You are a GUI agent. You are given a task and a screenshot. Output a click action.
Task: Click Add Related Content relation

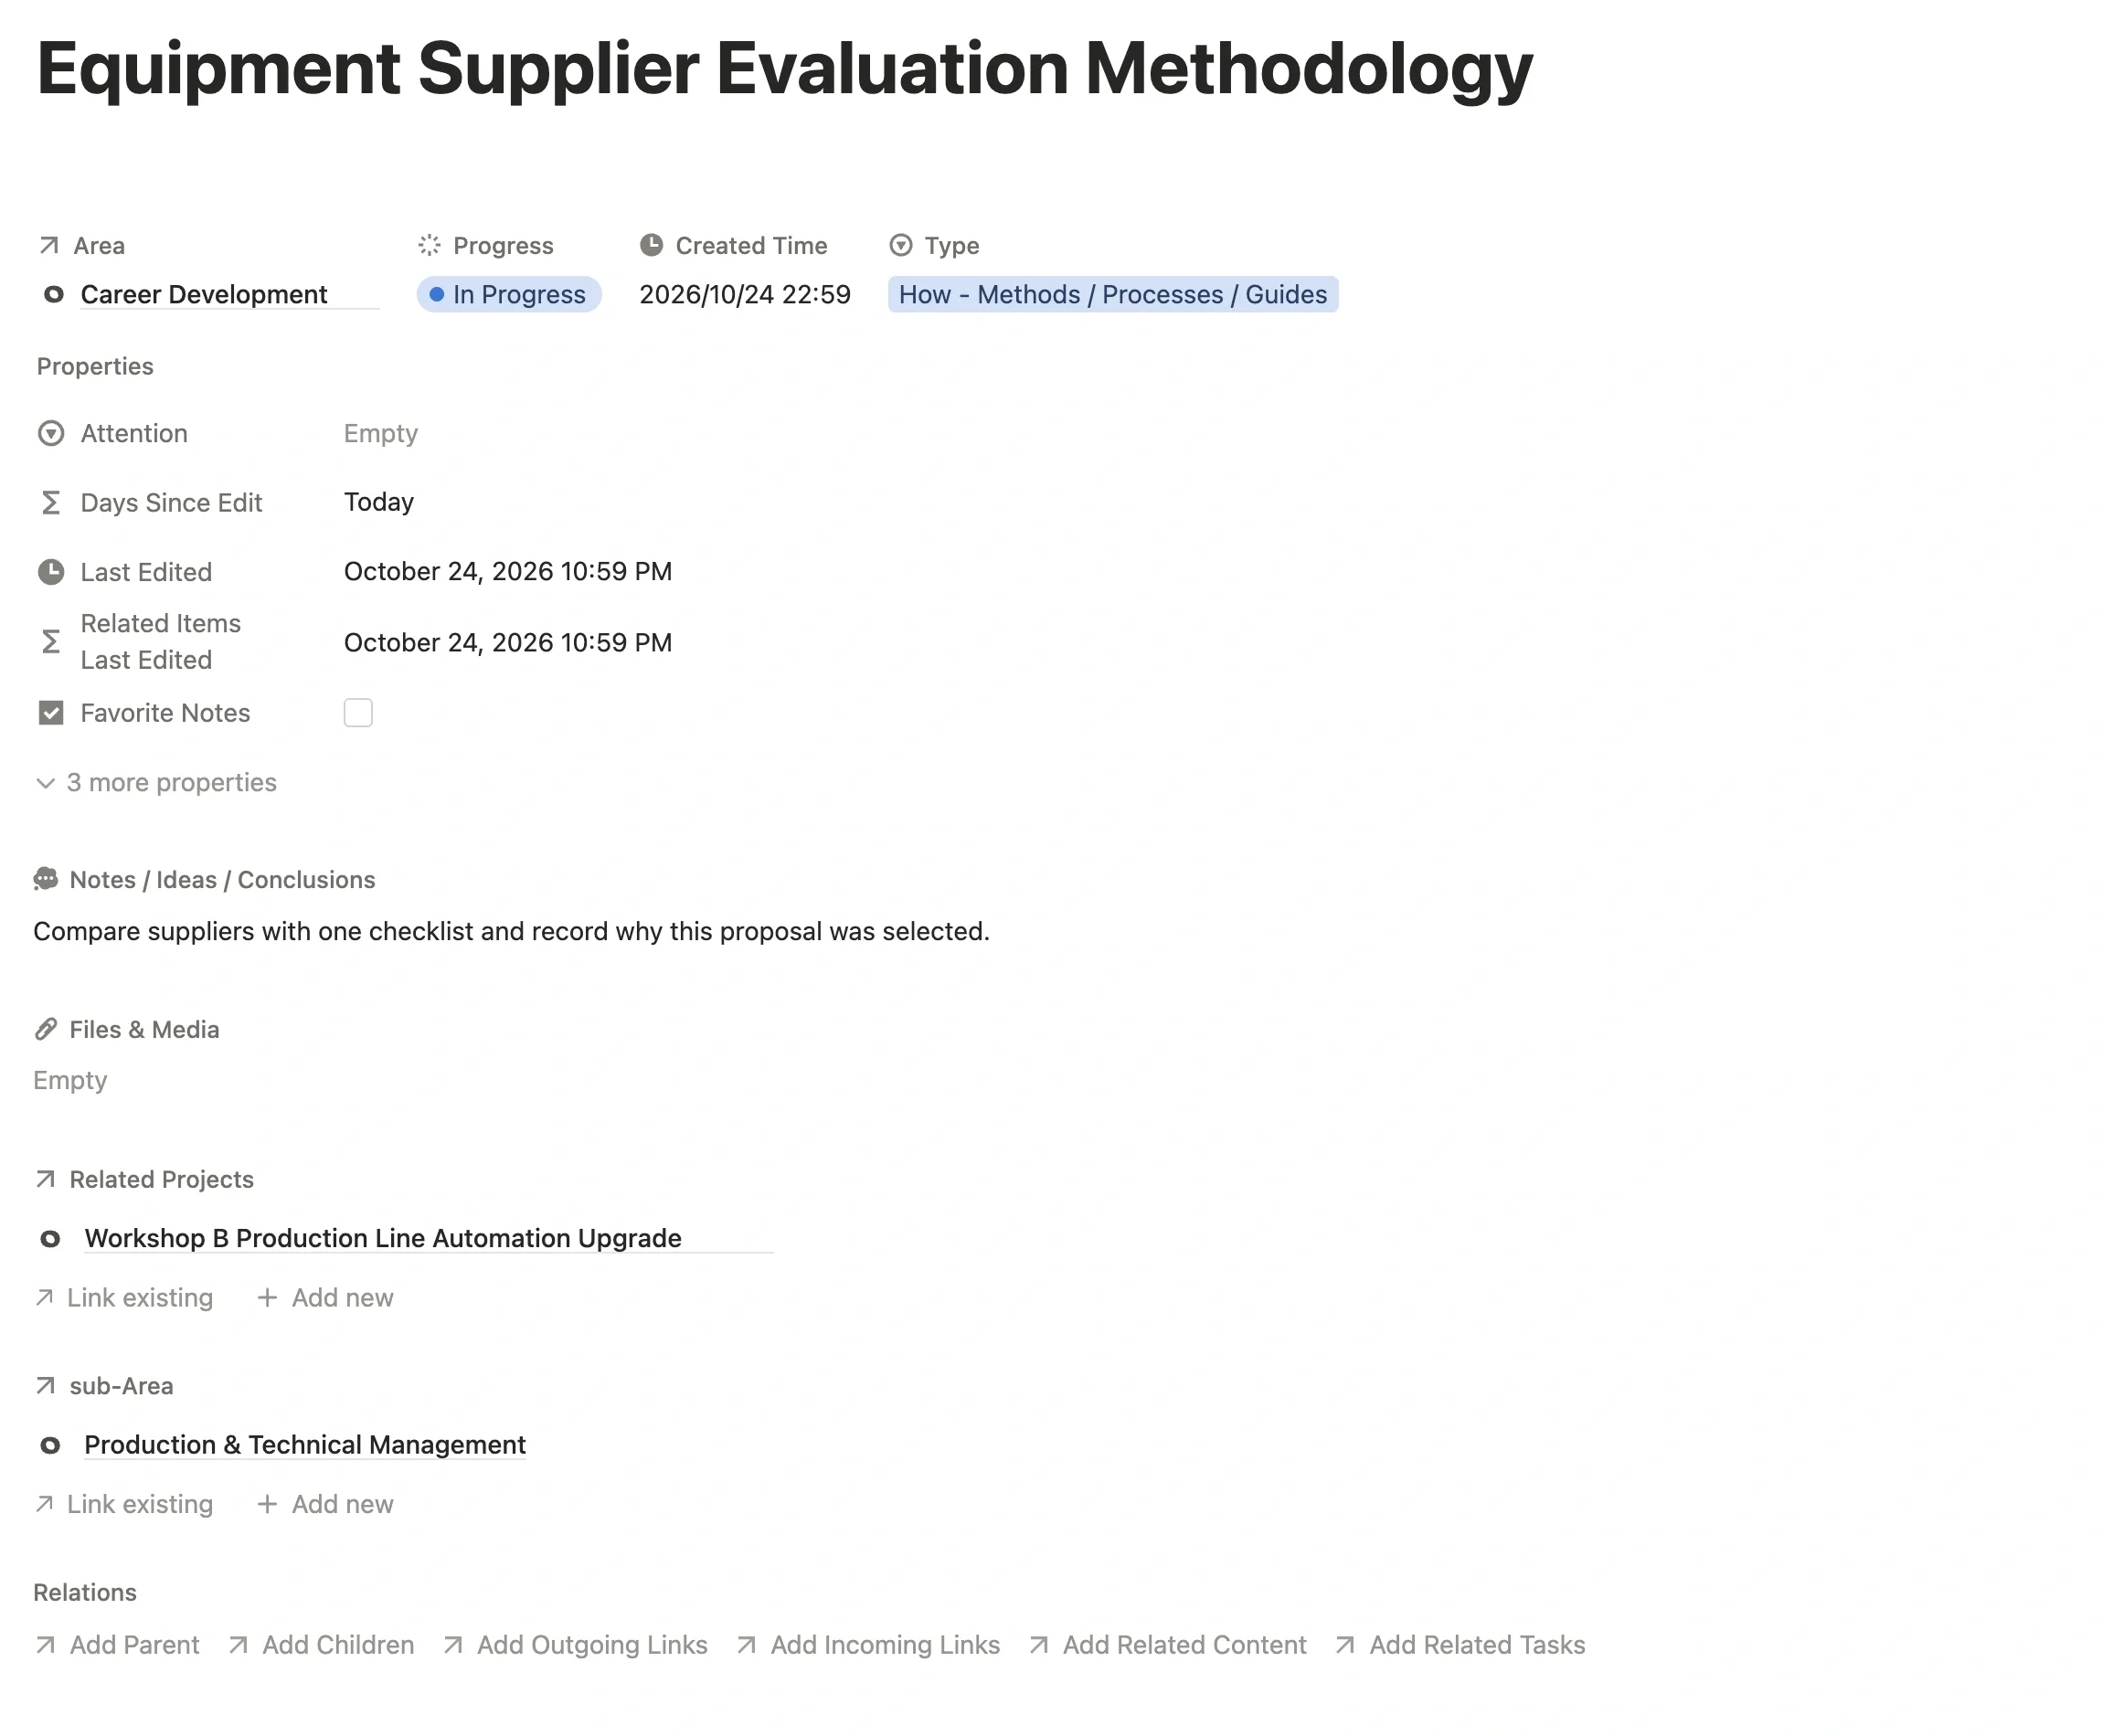click(x=1168, y=1645)
